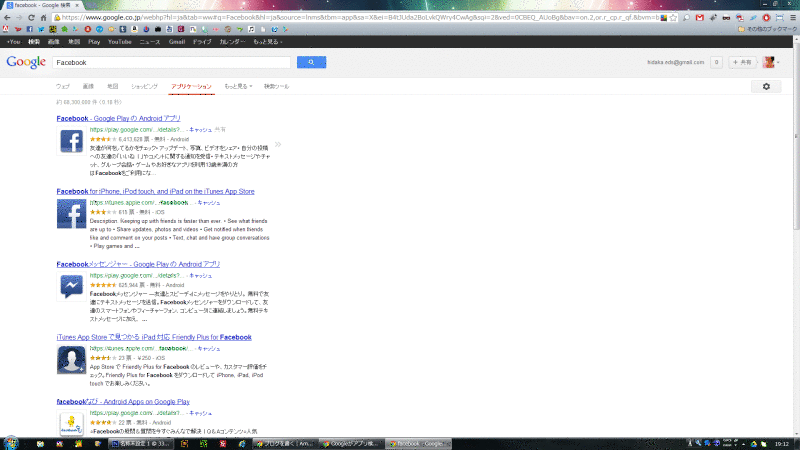Select the ウェブ search tab

point(63,86)
